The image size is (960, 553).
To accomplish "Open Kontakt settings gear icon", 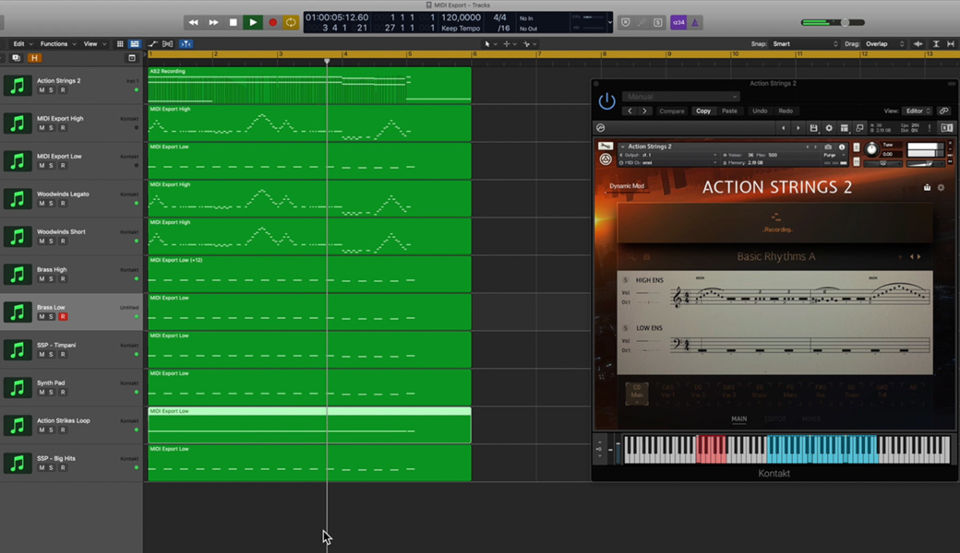I will (x=828, y=128).
